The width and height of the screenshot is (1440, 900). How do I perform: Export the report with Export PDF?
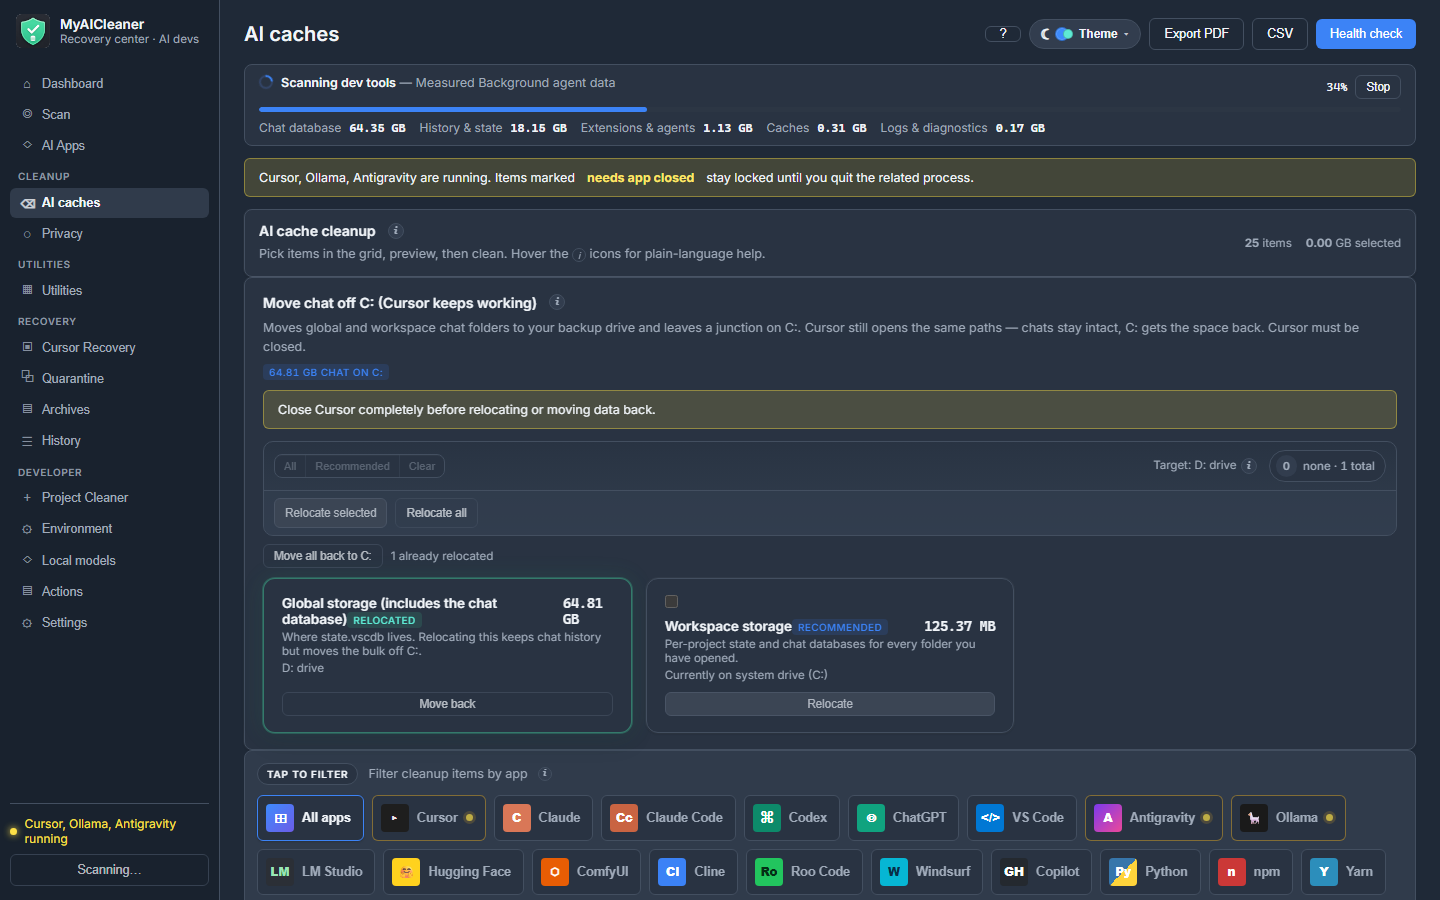click(1196, 34)
